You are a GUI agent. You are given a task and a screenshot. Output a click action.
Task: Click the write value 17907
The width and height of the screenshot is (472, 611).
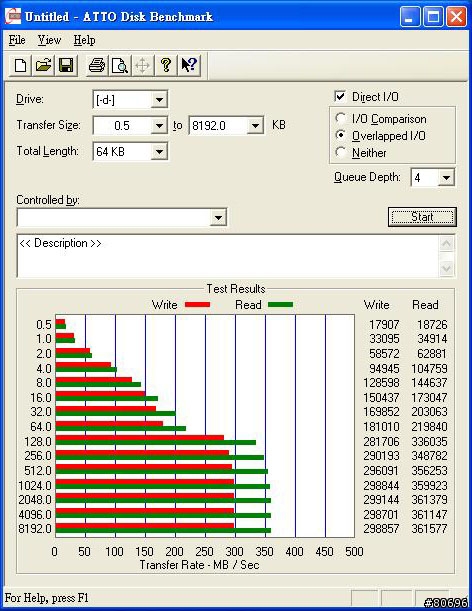pos(384,325)
